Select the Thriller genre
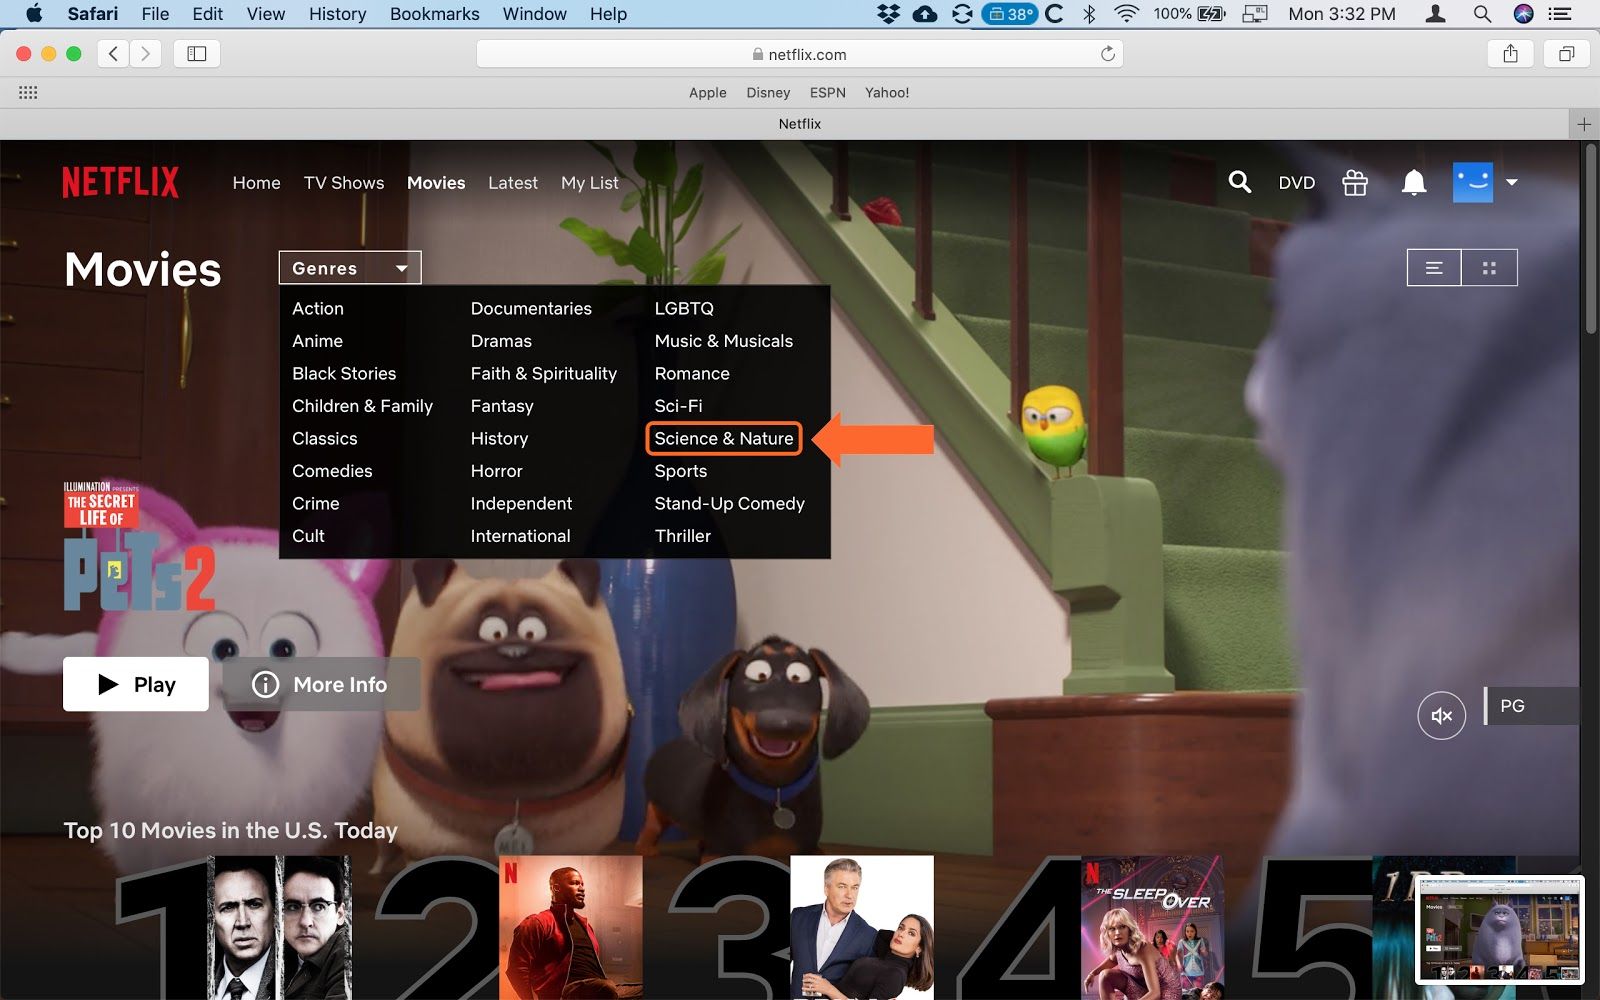This screenshot has height=1000, width=1600. [x=682, y=536]
